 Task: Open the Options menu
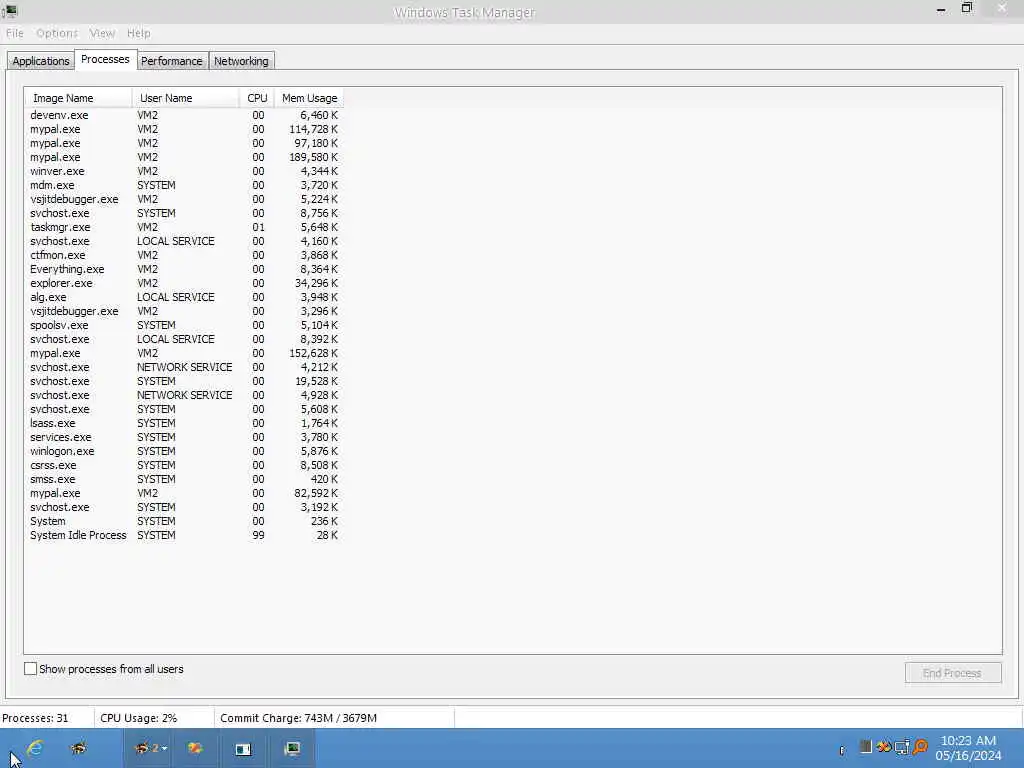pyautogui.click(x=57, y=33)
